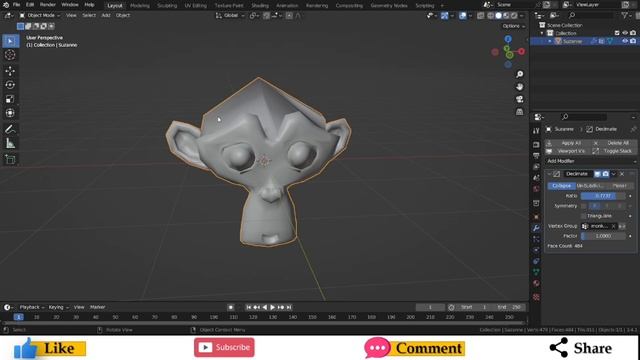The height and width of the screenshot is (360, 640).
Task: Select the Transform tool
Action: [x=10, y=113]
